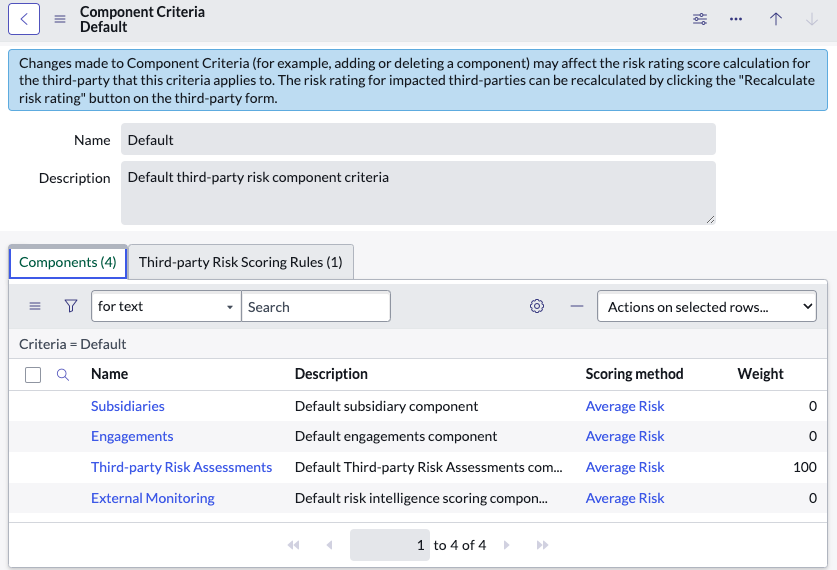Open the External Monitoring component
Screen dimensions: 837x570
tap(153, 498)
